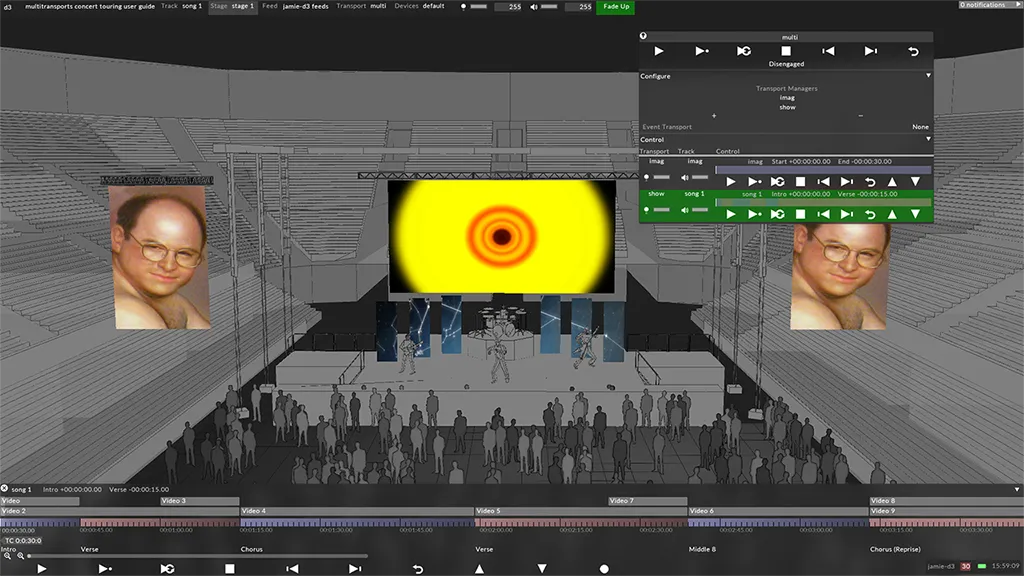Click play-to-end-of-section icon in bottom bar
The height and width of the screenshot is (576, 1024).
click(104, 568)
